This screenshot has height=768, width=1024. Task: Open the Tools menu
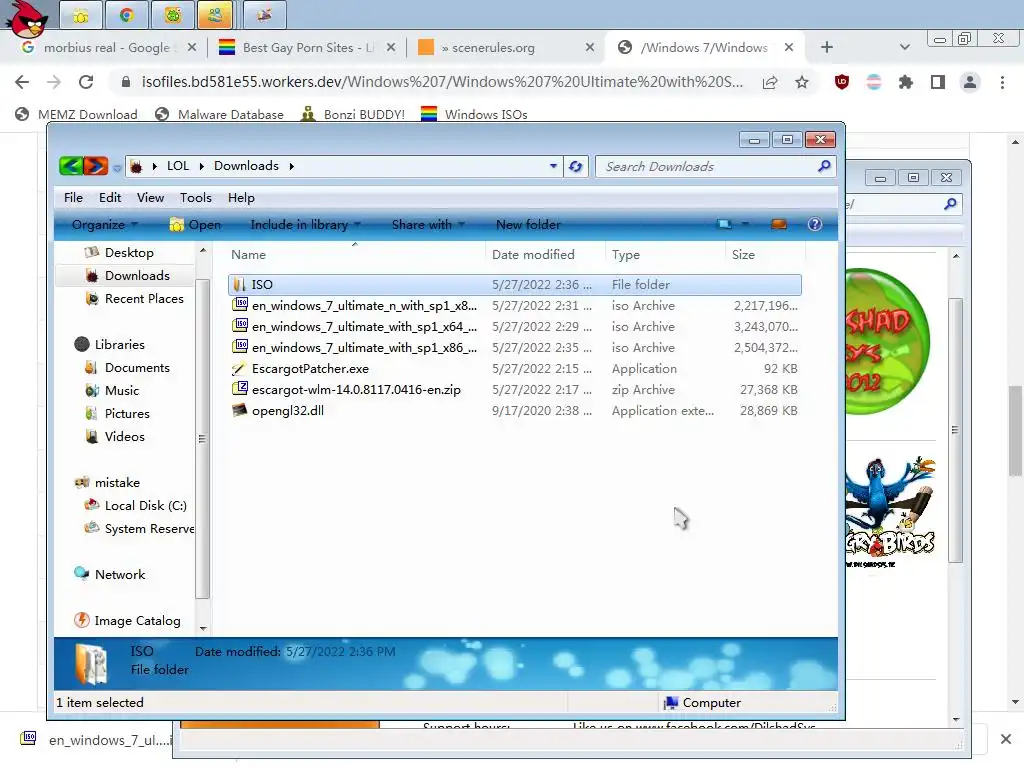point(196,198)
